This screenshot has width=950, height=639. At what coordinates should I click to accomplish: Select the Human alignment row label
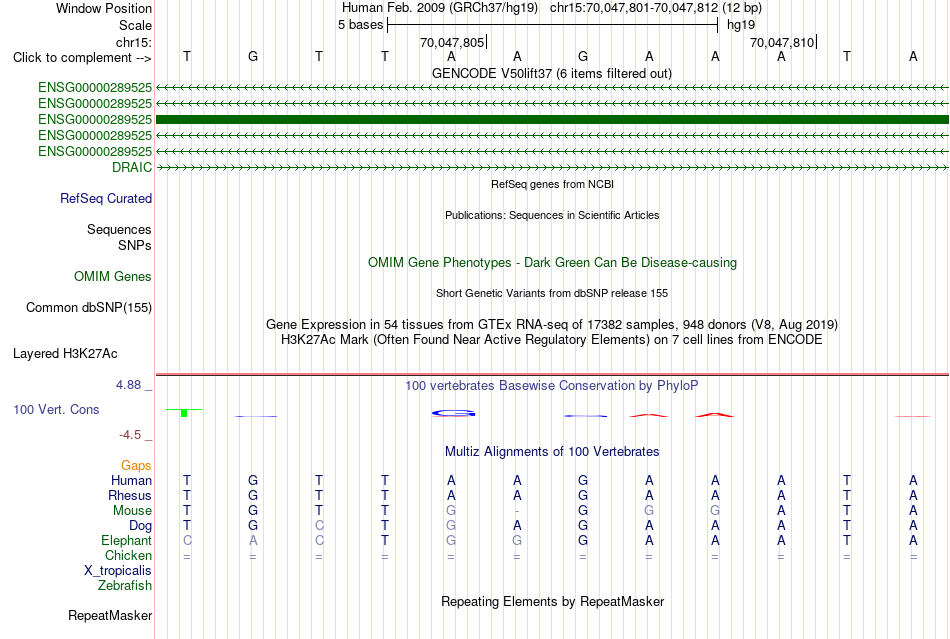point(131,480)
